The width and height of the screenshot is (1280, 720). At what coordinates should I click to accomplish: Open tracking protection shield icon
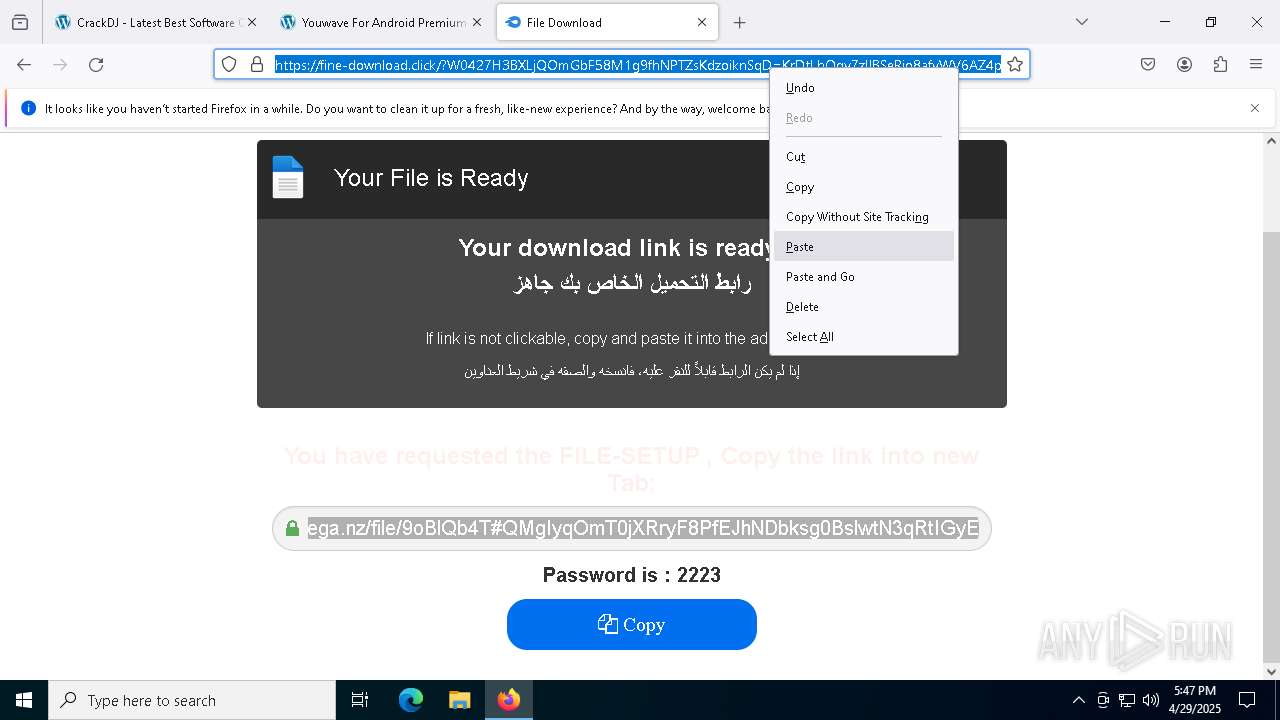(x=229, y=64)
